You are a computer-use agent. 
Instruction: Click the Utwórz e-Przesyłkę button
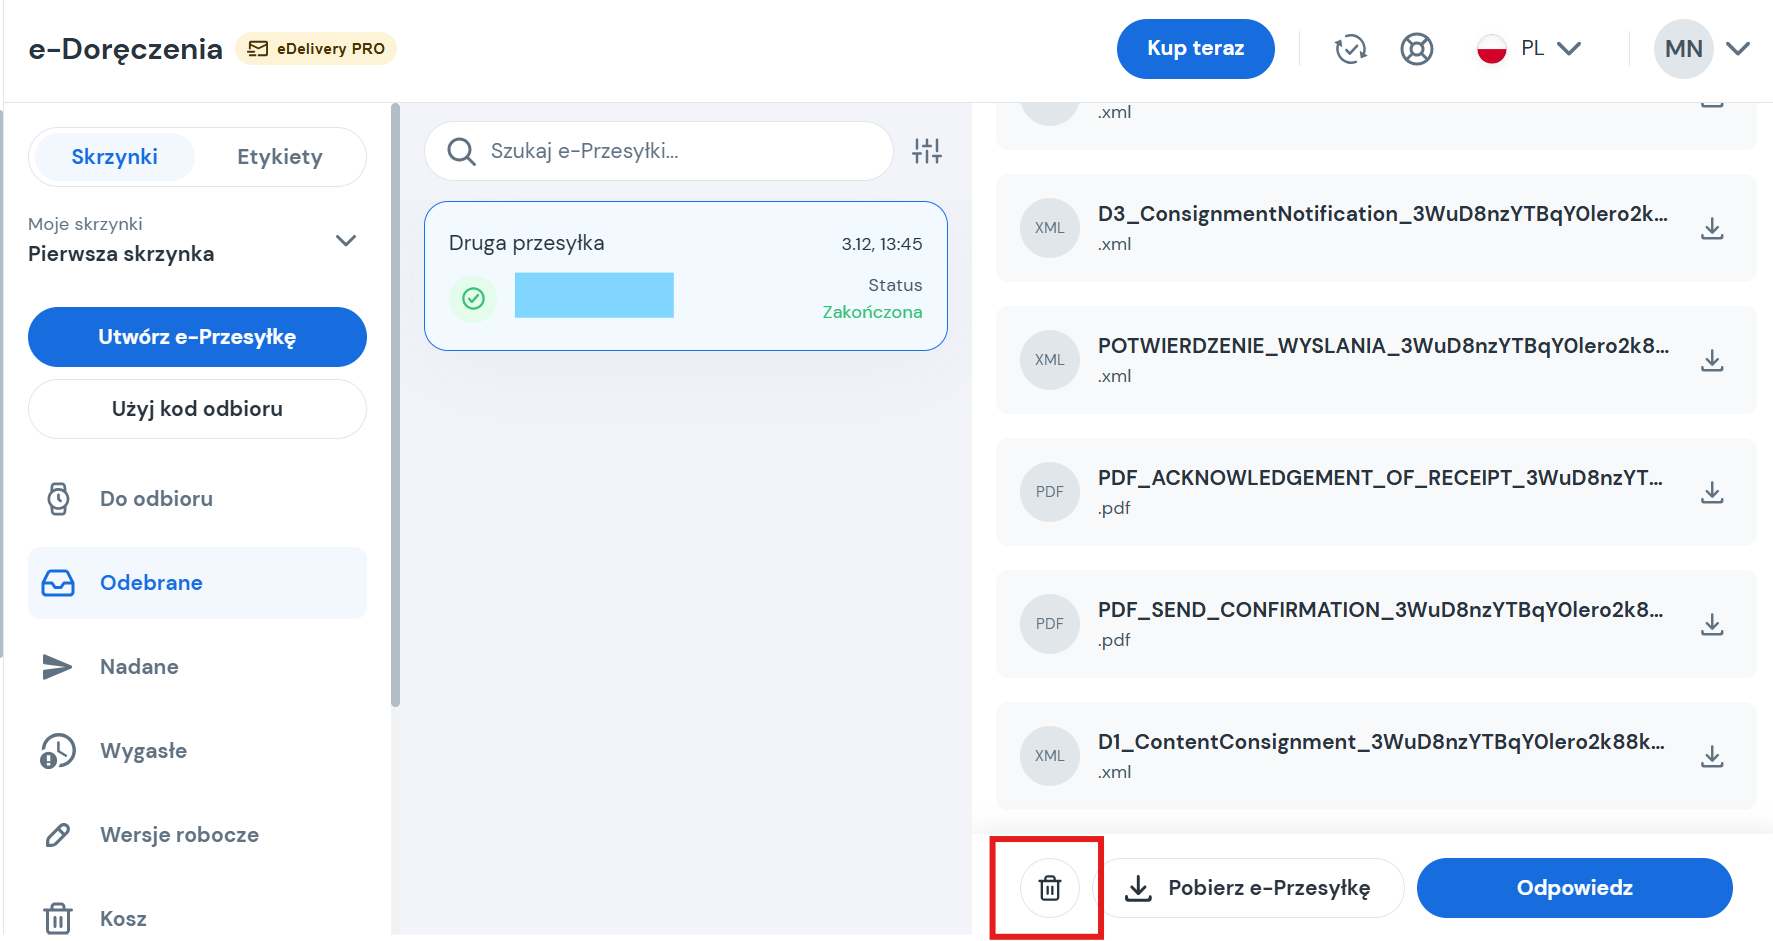tap(196, 337)
